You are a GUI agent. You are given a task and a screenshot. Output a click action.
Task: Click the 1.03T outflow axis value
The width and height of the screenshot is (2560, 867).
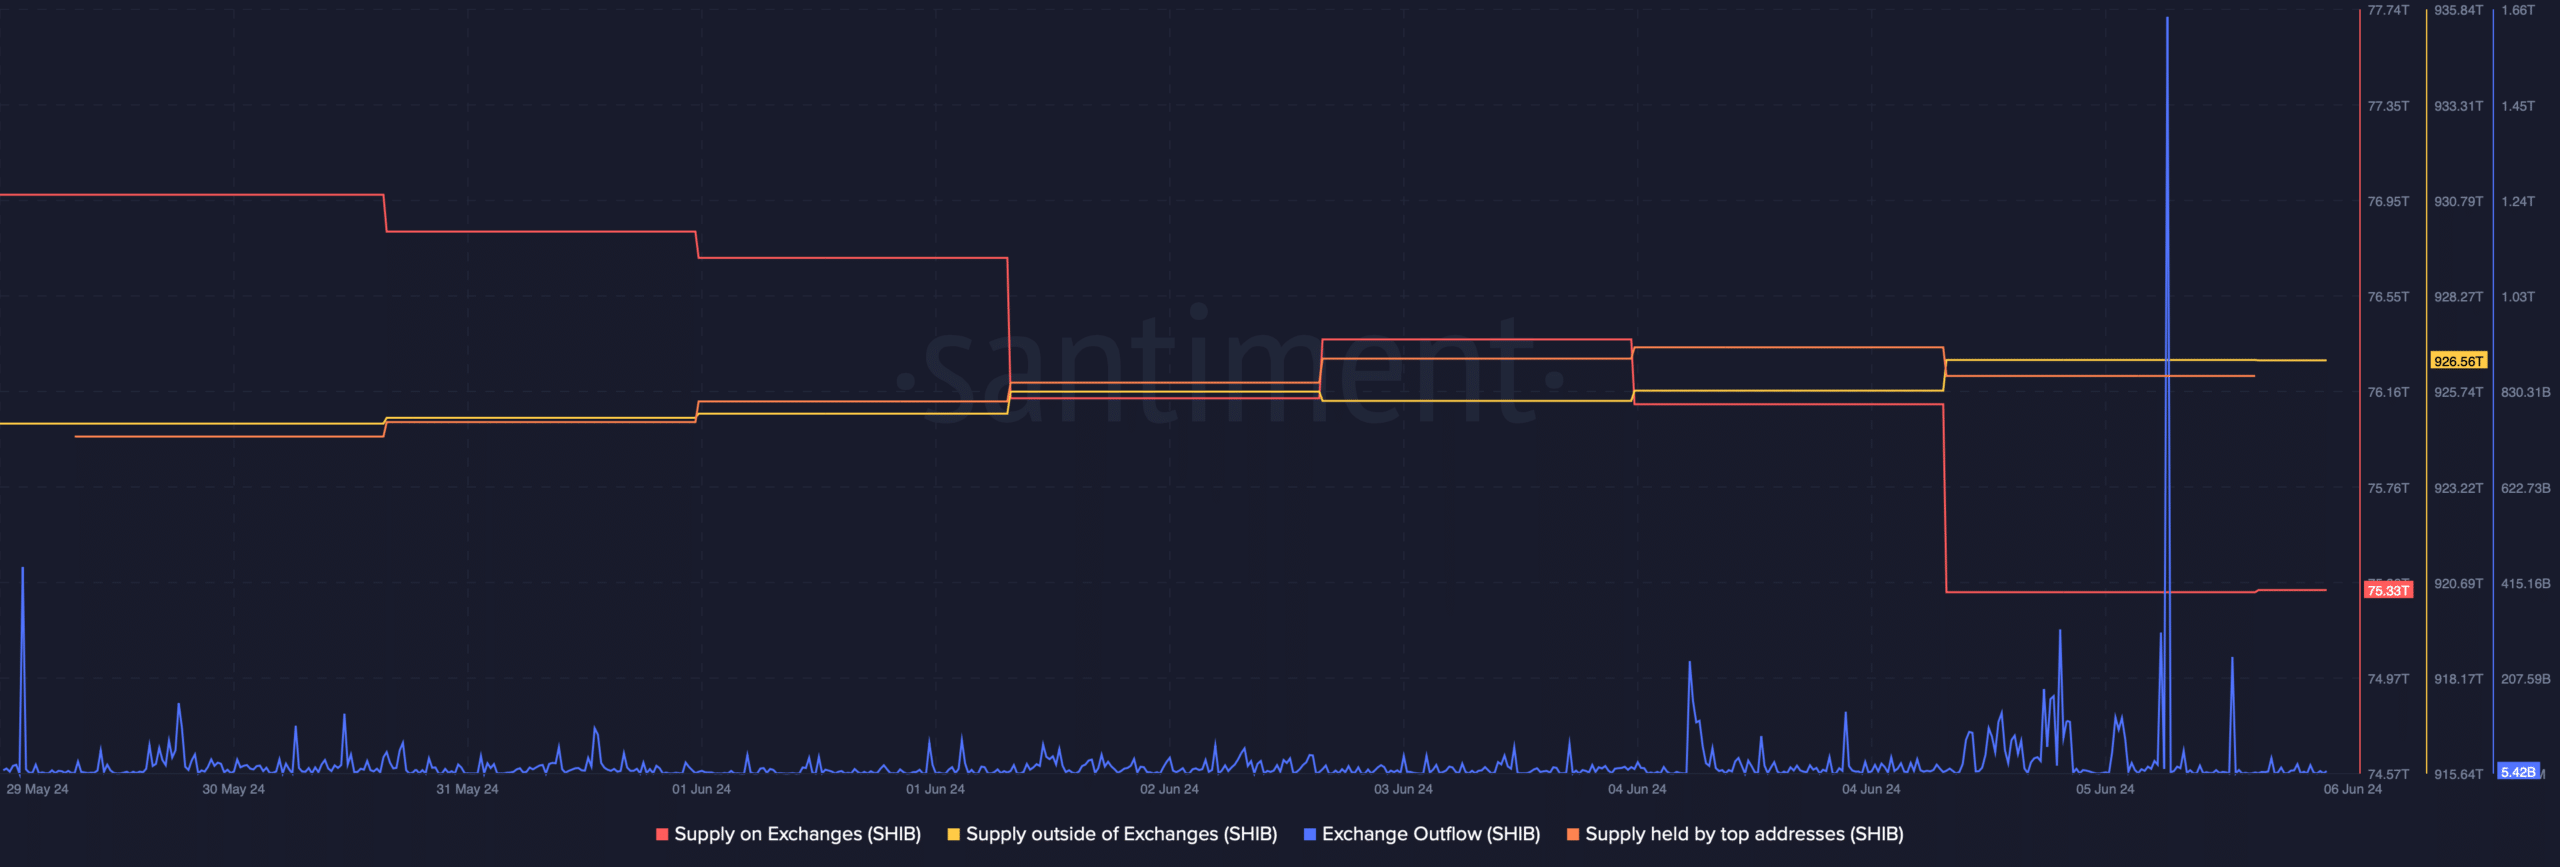(2518, 297)
